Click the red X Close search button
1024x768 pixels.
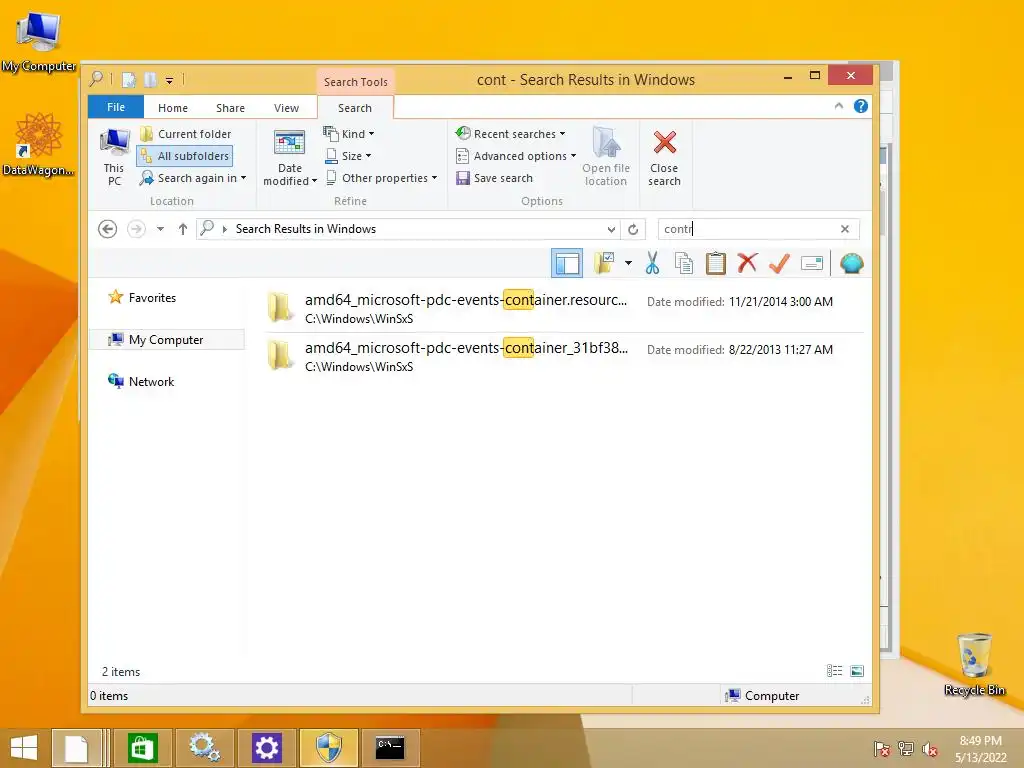pyautogui.click(x=665, y=157)
